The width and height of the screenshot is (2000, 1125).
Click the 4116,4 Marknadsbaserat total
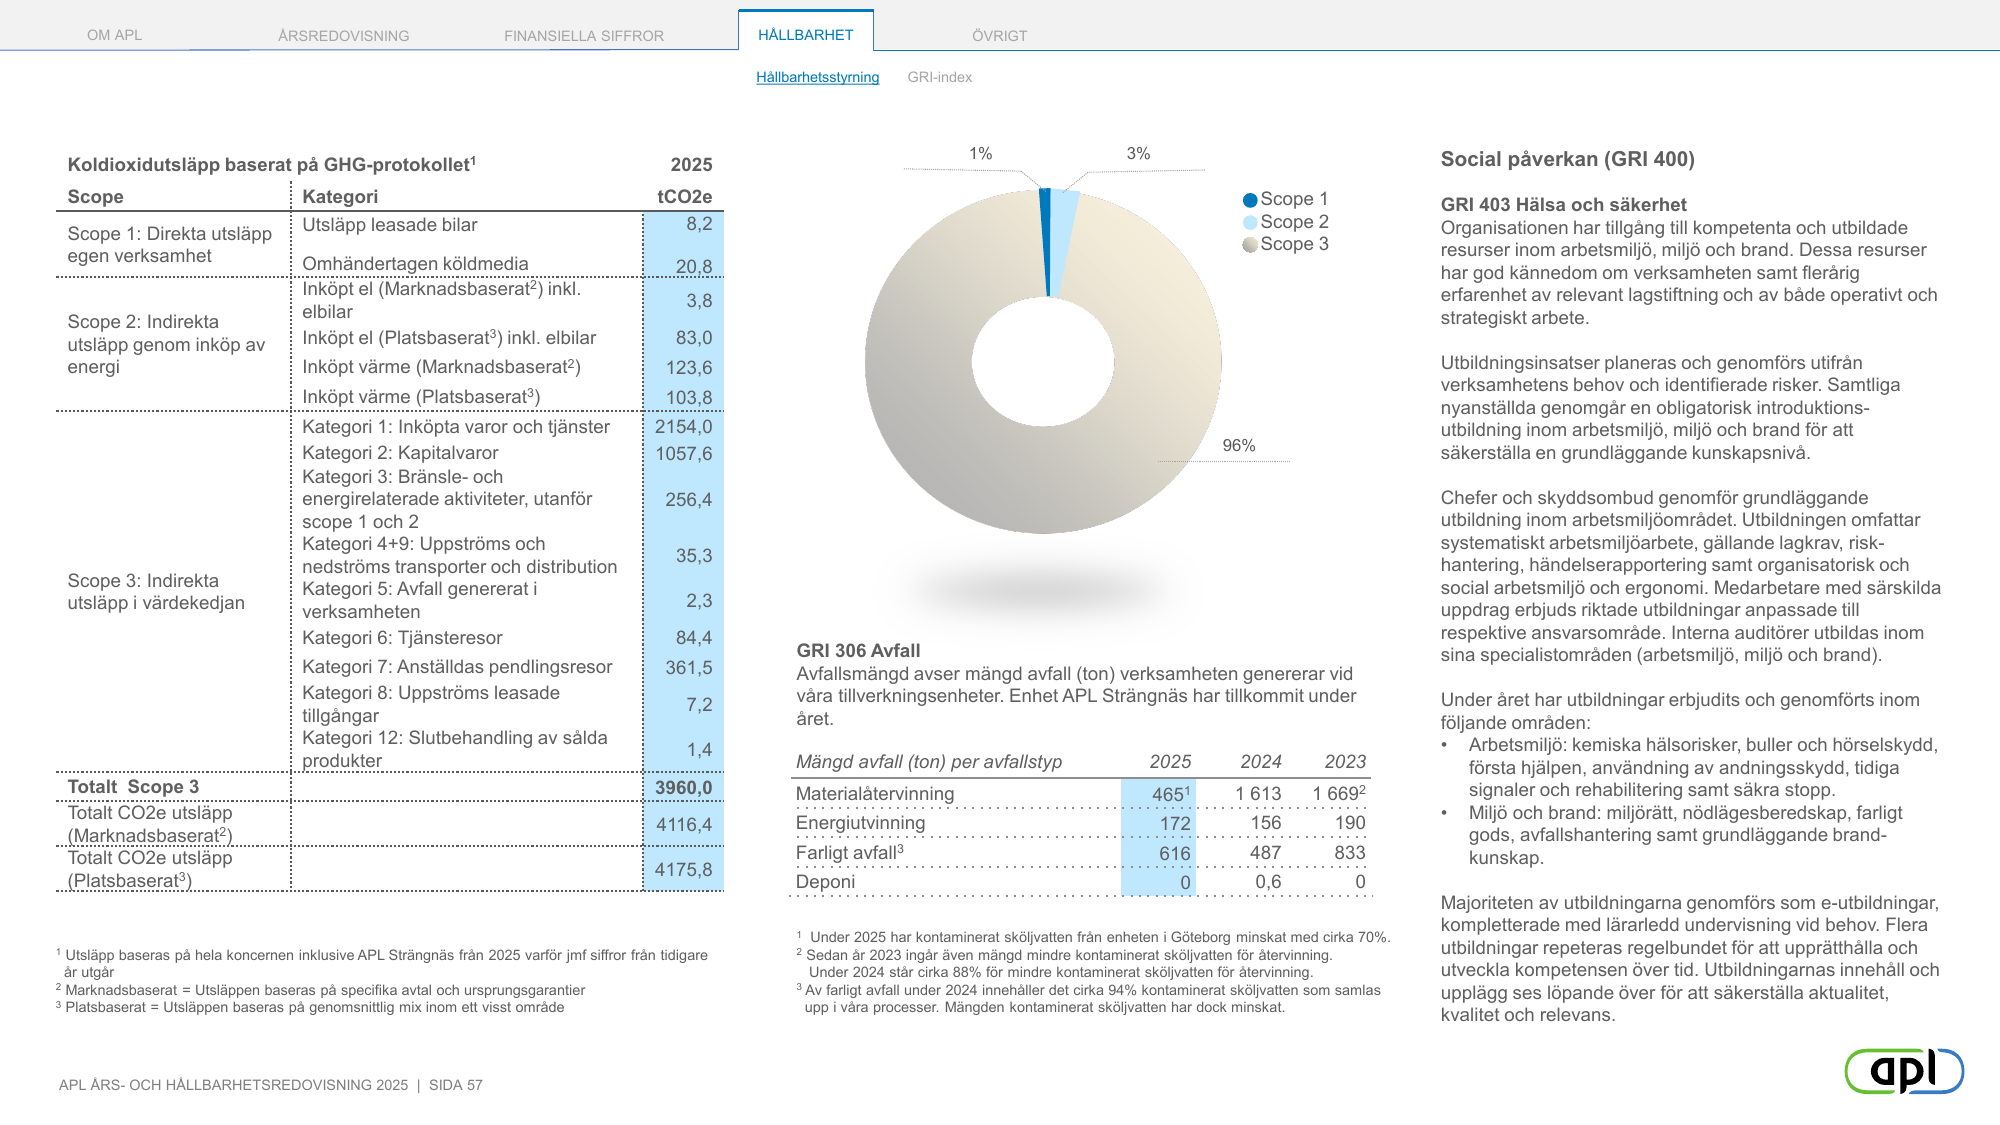(x=684, y=825)
